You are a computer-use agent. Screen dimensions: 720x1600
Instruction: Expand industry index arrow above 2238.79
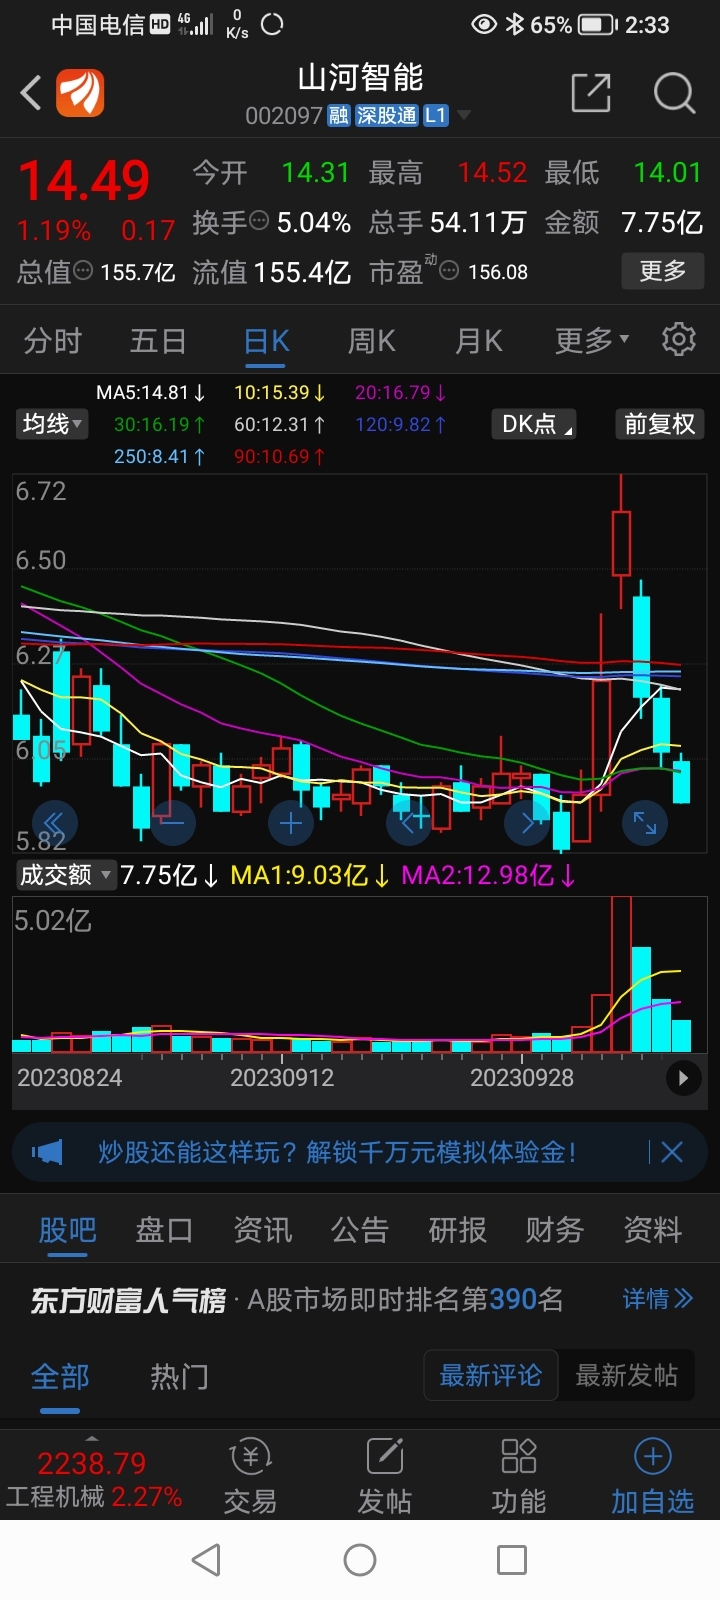(x=92, y=1439)
